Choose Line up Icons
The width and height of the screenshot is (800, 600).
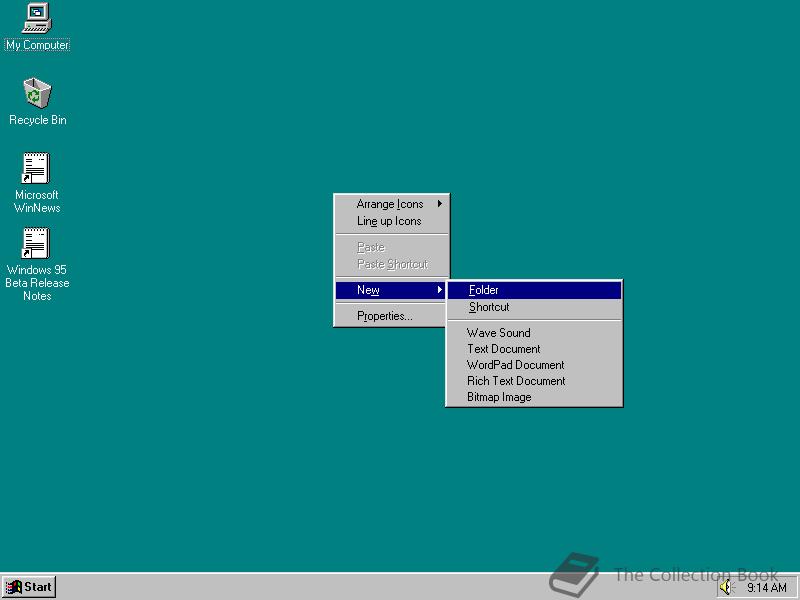392,221
